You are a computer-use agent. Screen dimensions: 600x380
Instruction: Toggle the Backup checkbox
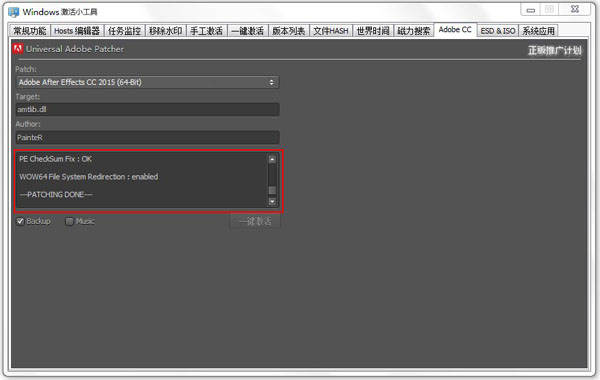pos(20,221)
